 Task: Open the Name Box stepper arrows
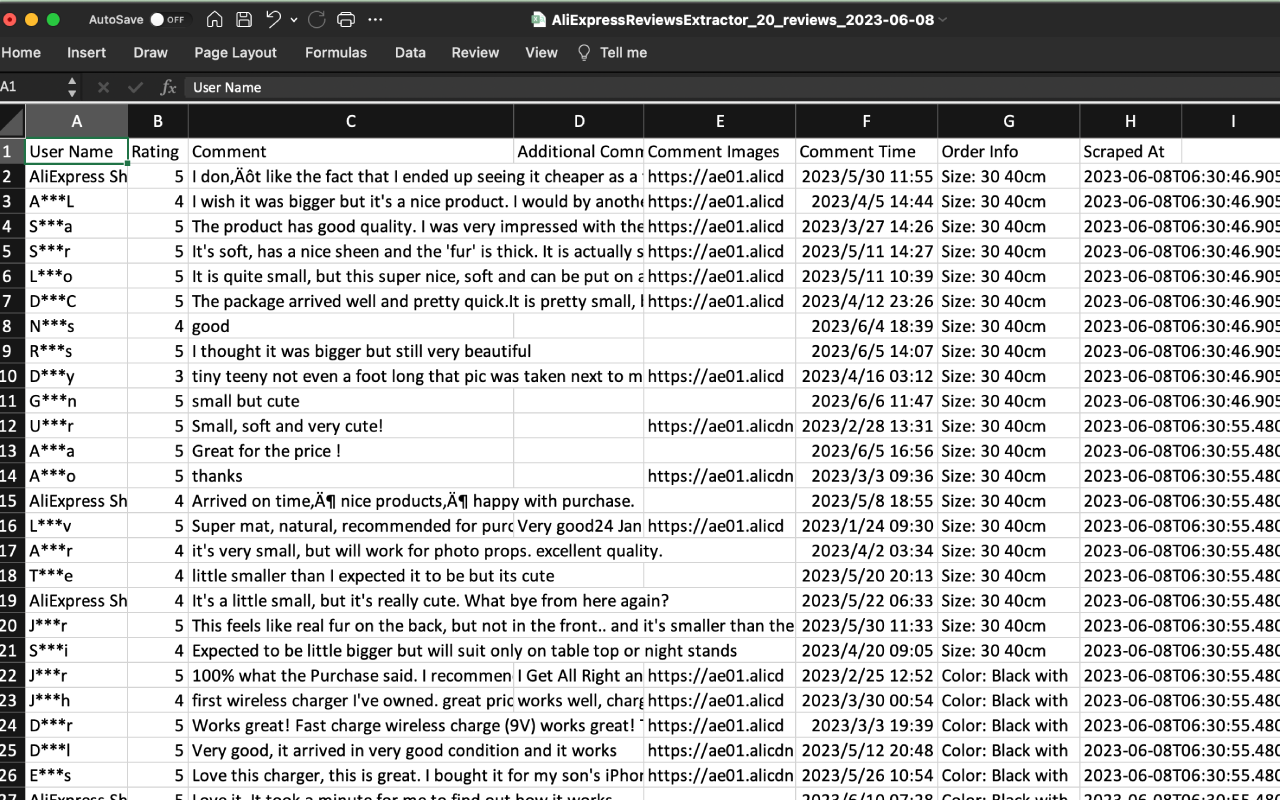click(x=72, y=87)
